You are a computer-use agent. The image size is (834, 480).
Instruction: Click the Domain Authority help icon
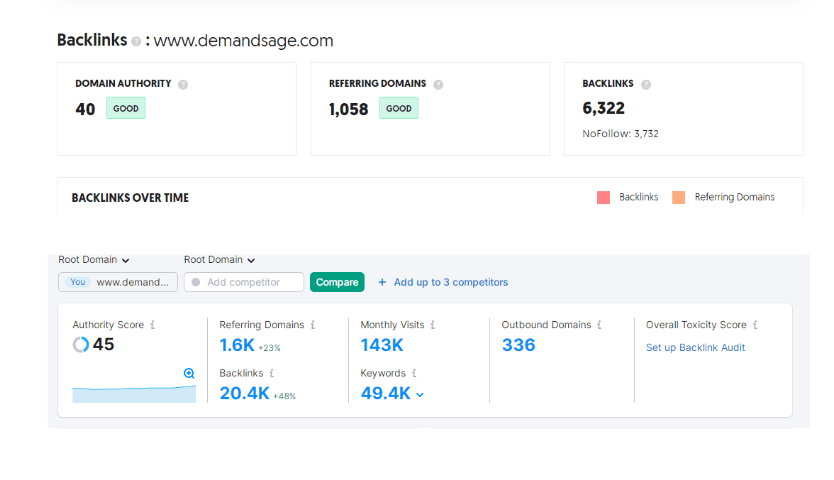[x=183, y=85]
